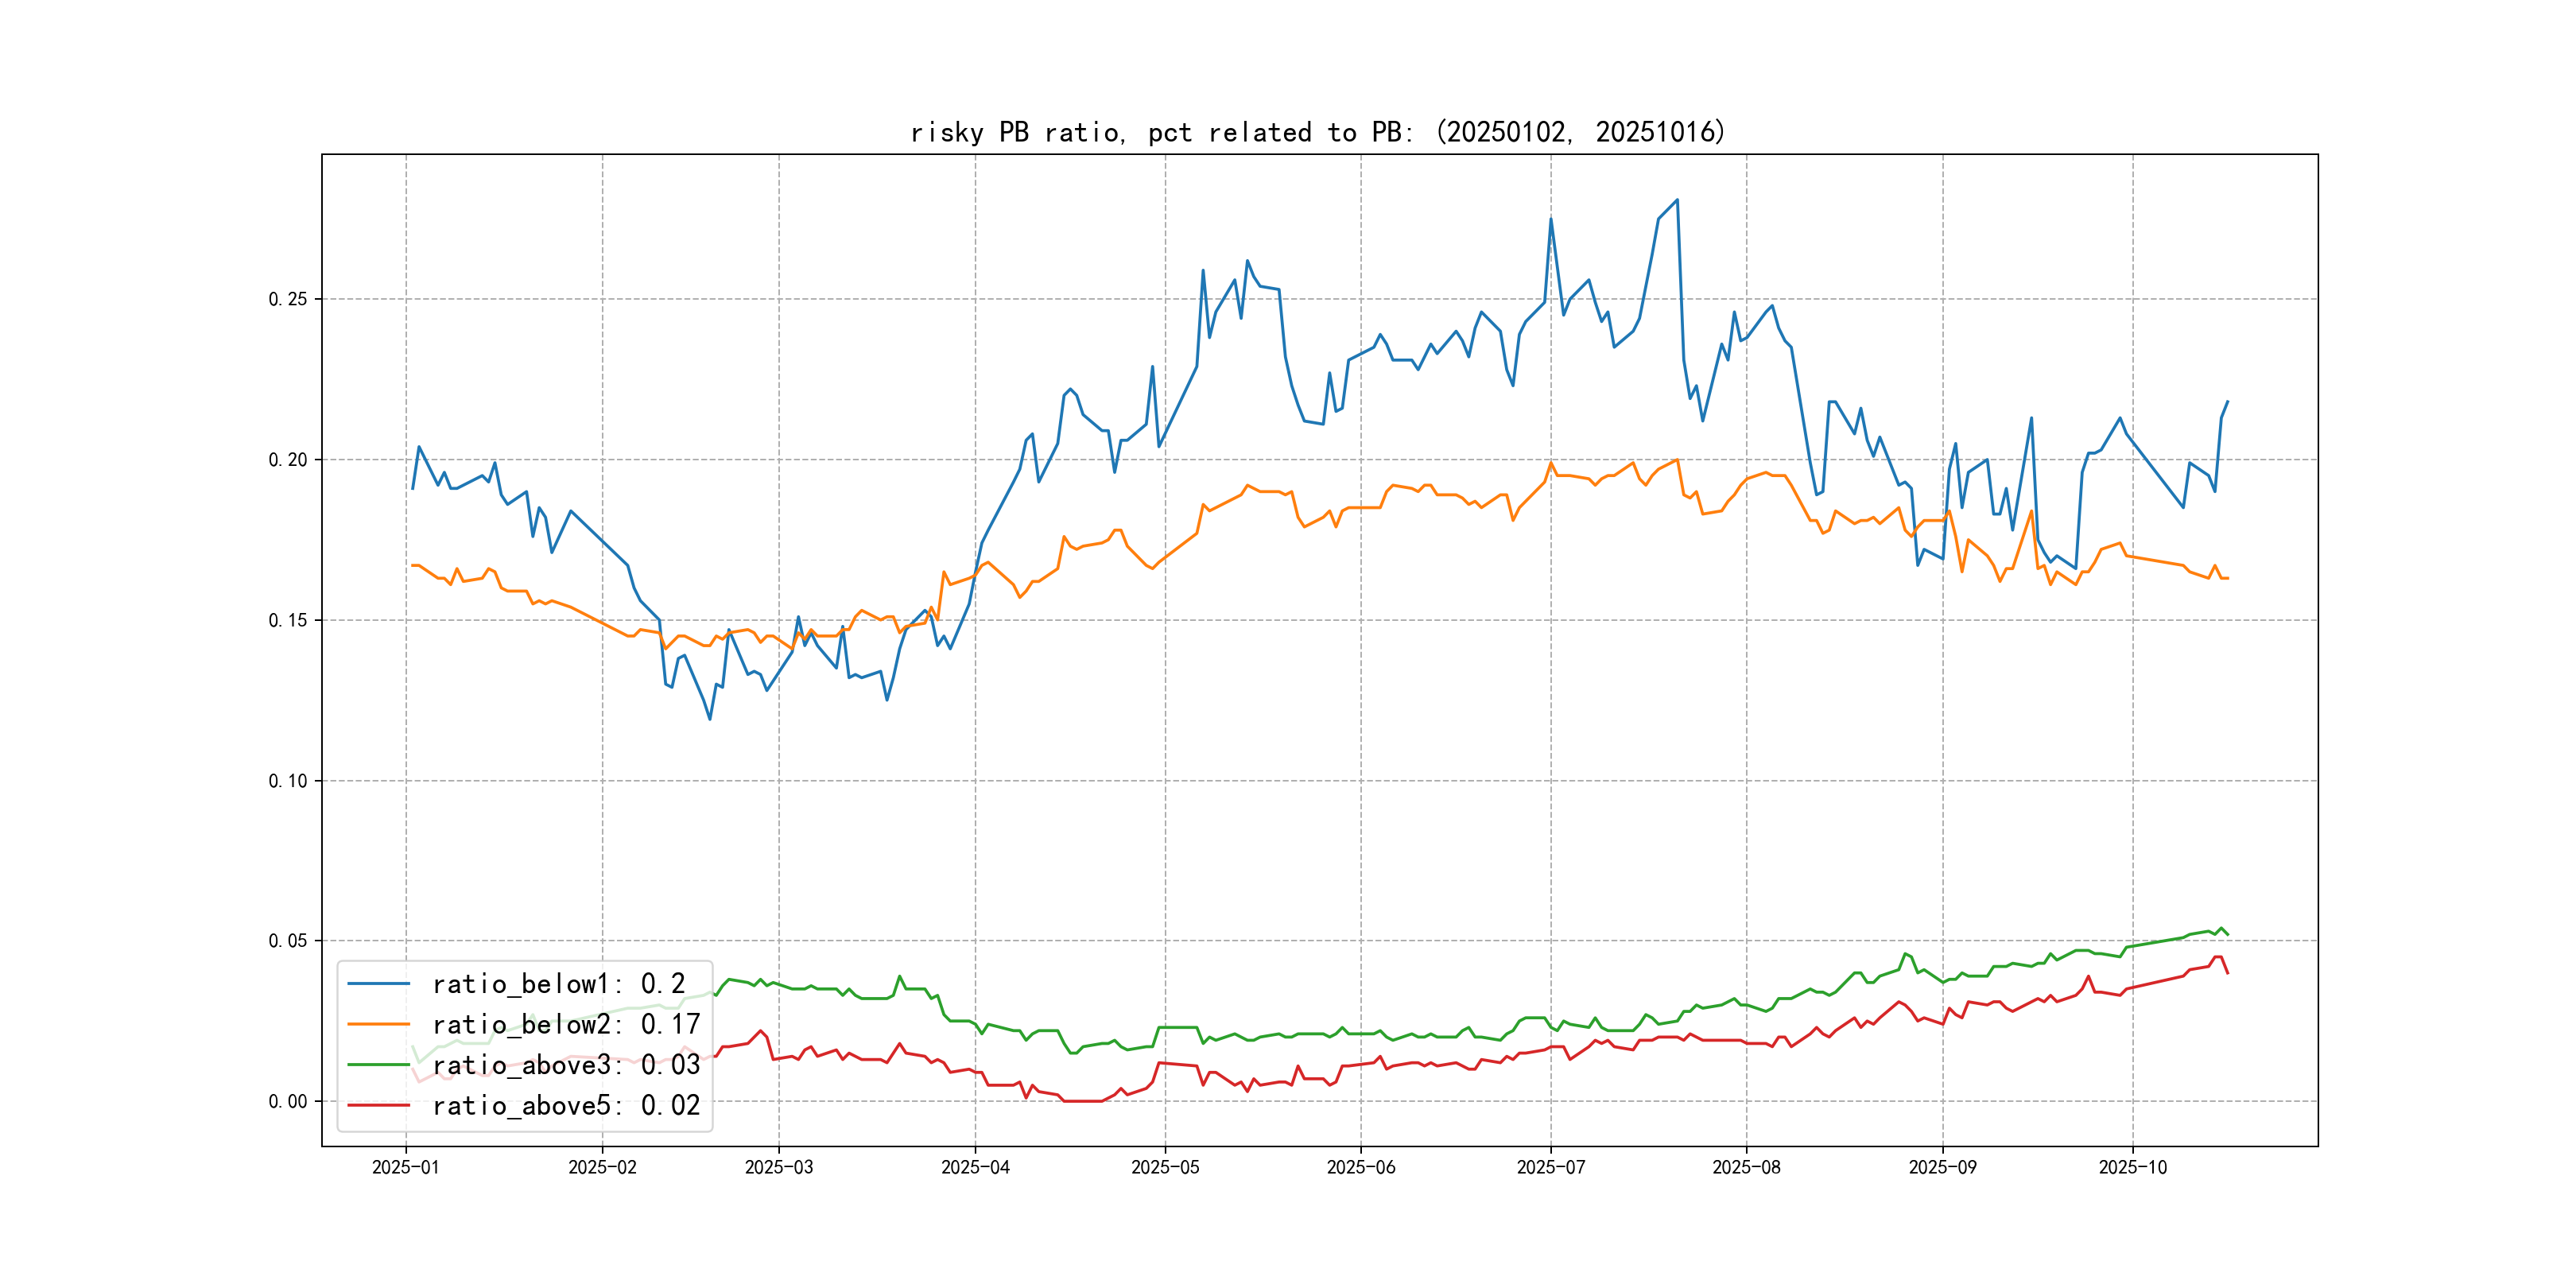The width and height of the screenshot is (2576, 1288).
Task: Click the blue line's highest peak in July
Action: [x=1677, y=200]
